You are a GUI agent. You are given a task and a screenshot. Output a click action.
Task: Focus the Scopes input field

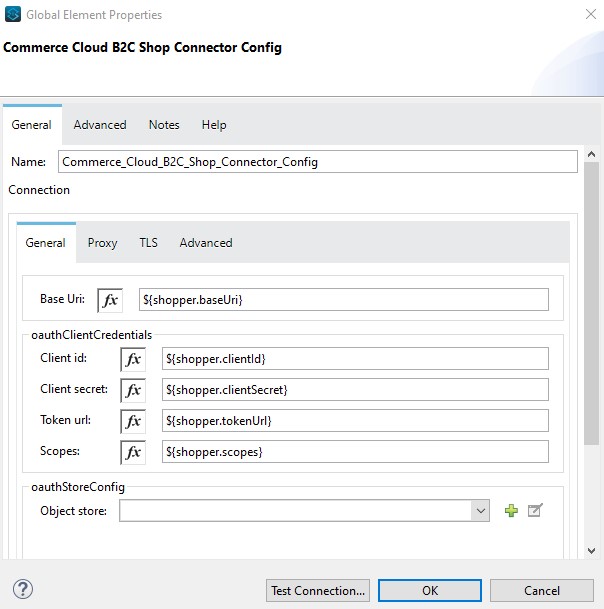click(x=355, y=452)
